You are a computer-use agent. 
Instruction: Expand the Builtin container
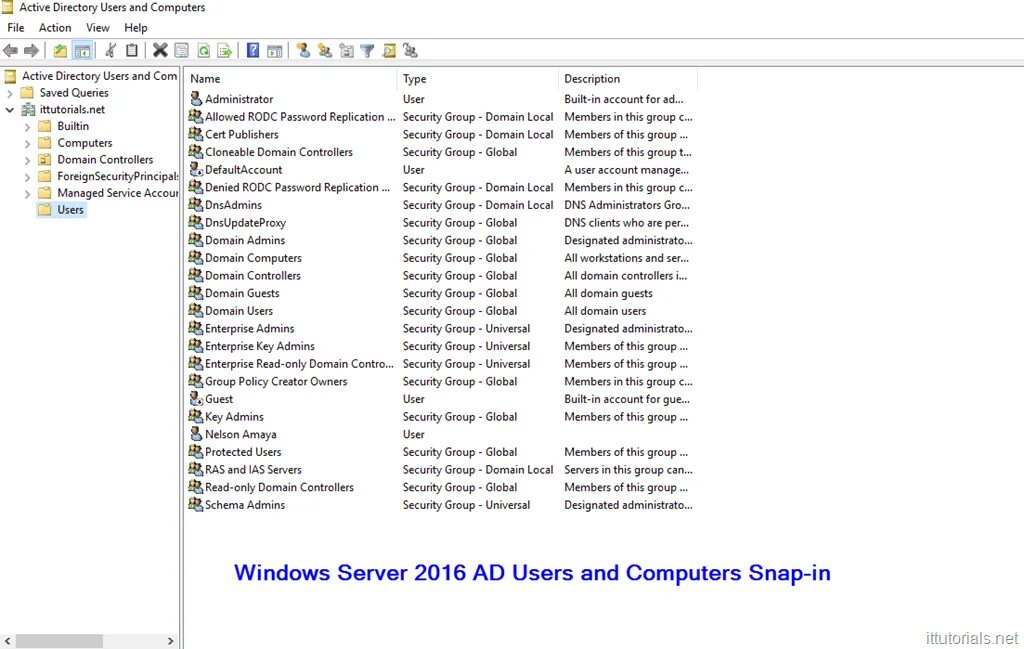coord(27,127)
